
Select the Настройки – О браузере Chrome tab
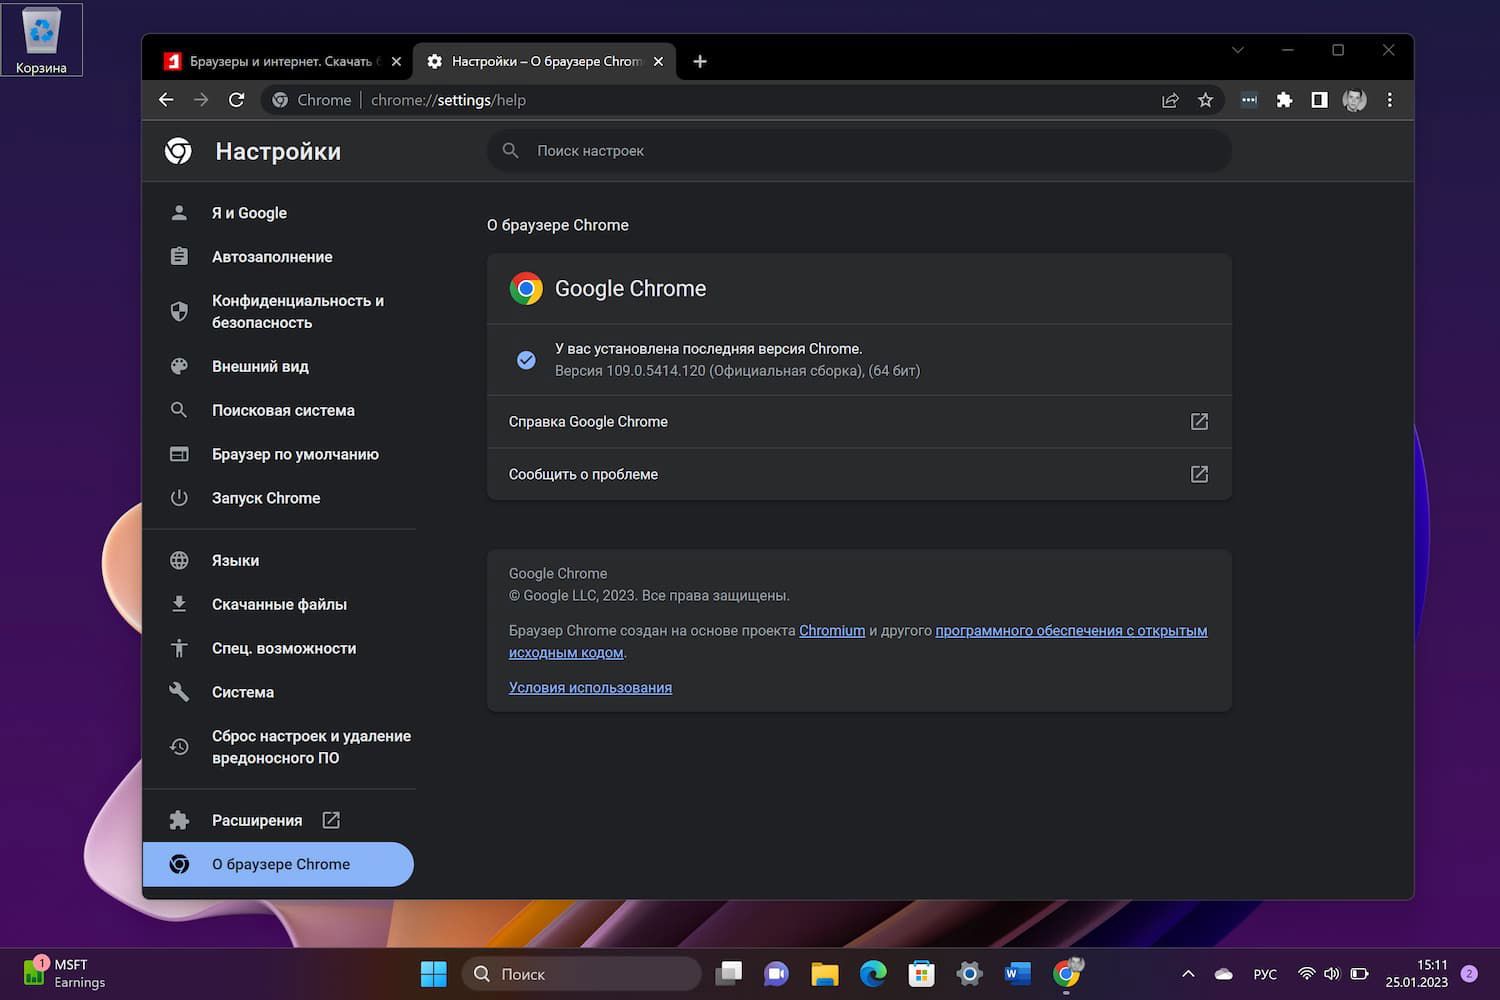click(545, 61)
